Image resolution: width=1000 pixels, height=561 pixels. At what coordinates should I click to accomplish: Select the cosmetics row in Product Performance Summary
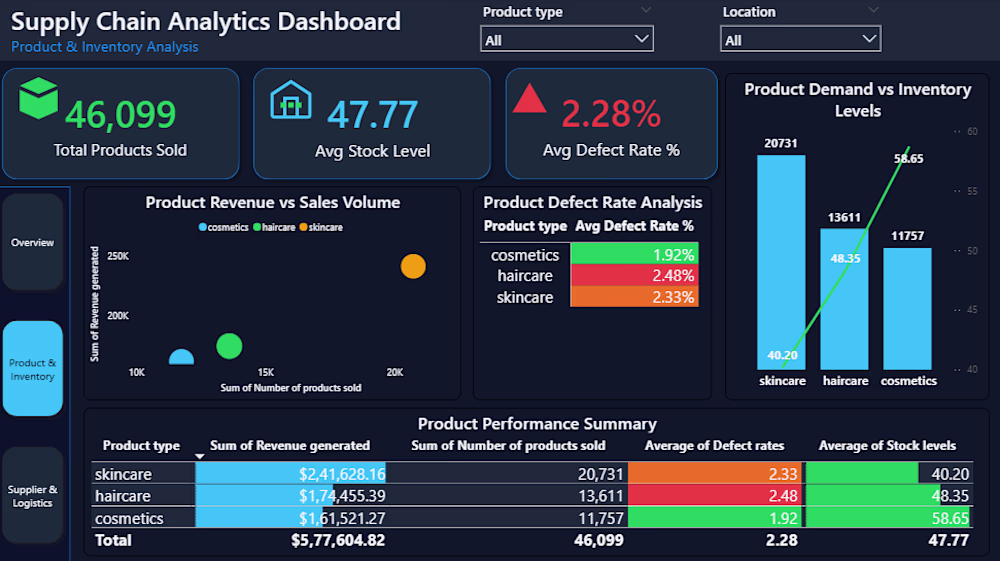pos(129,519)
